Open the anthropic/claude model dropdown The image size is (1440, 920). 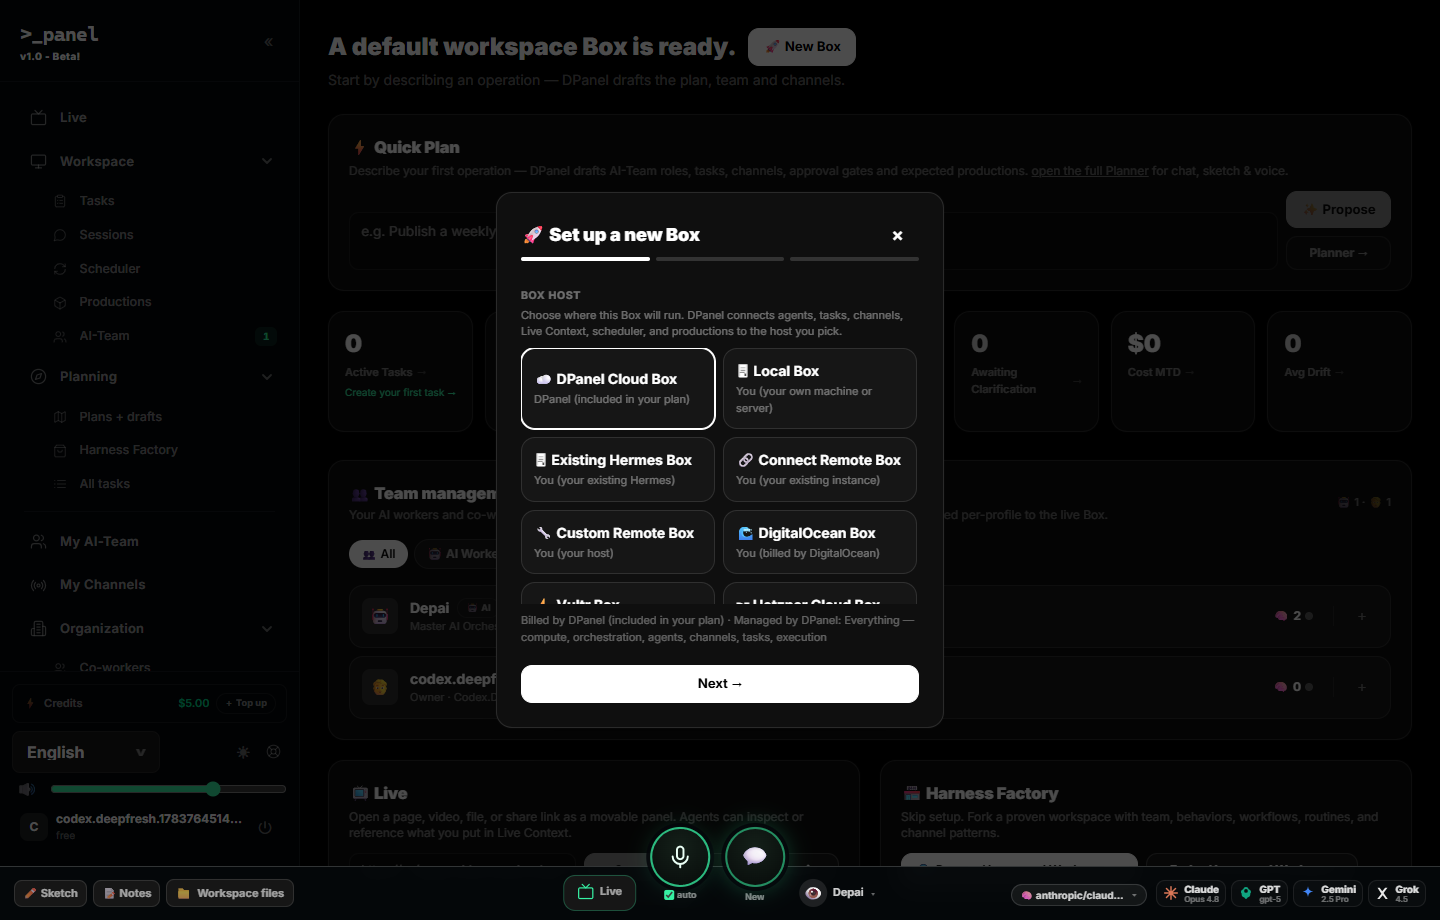[x=1080, y=895]
